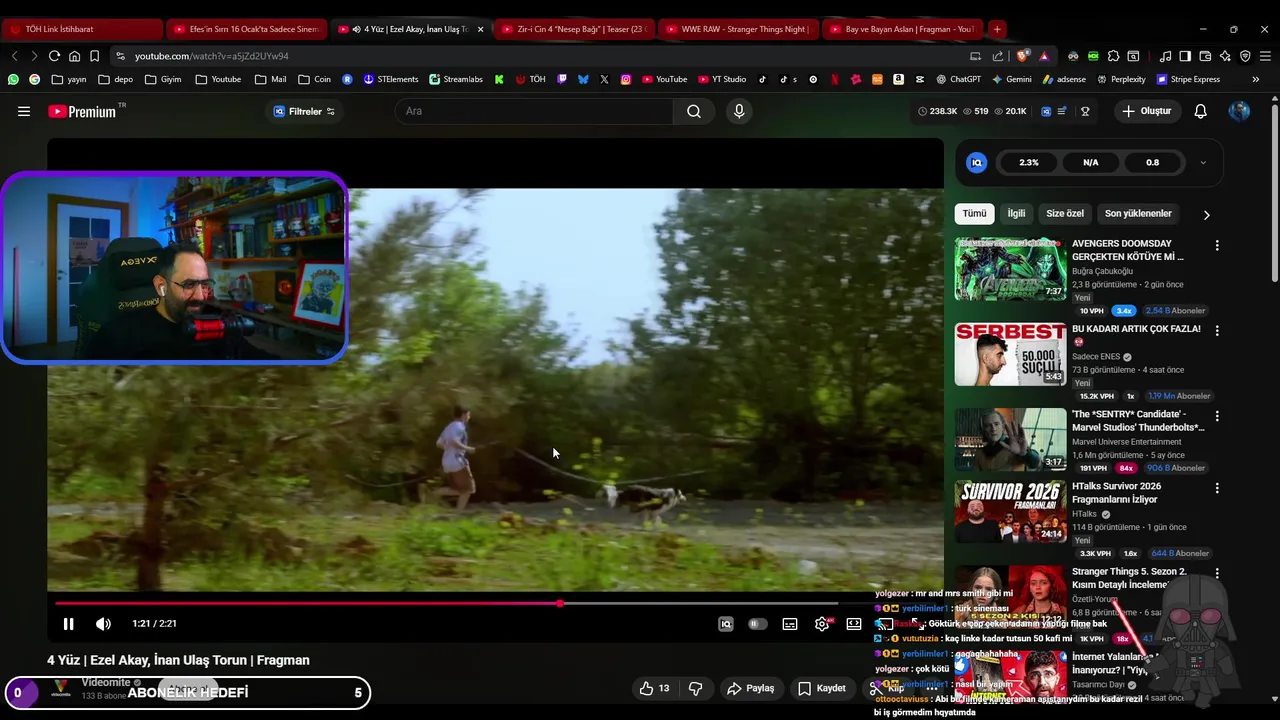Click into the Ara search field
The image size is (1280, 720).
[535, 111]
